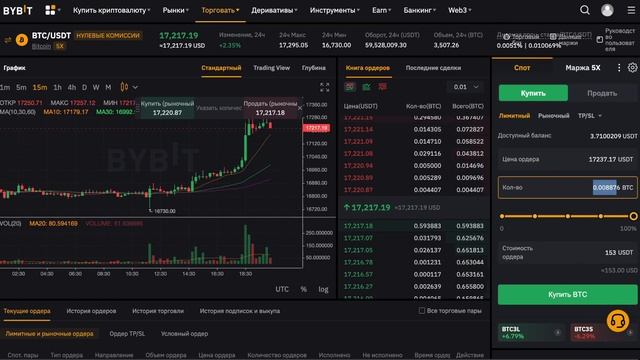Click the Bybit logo
Screen dimensions: 640x360
(18, 10)
